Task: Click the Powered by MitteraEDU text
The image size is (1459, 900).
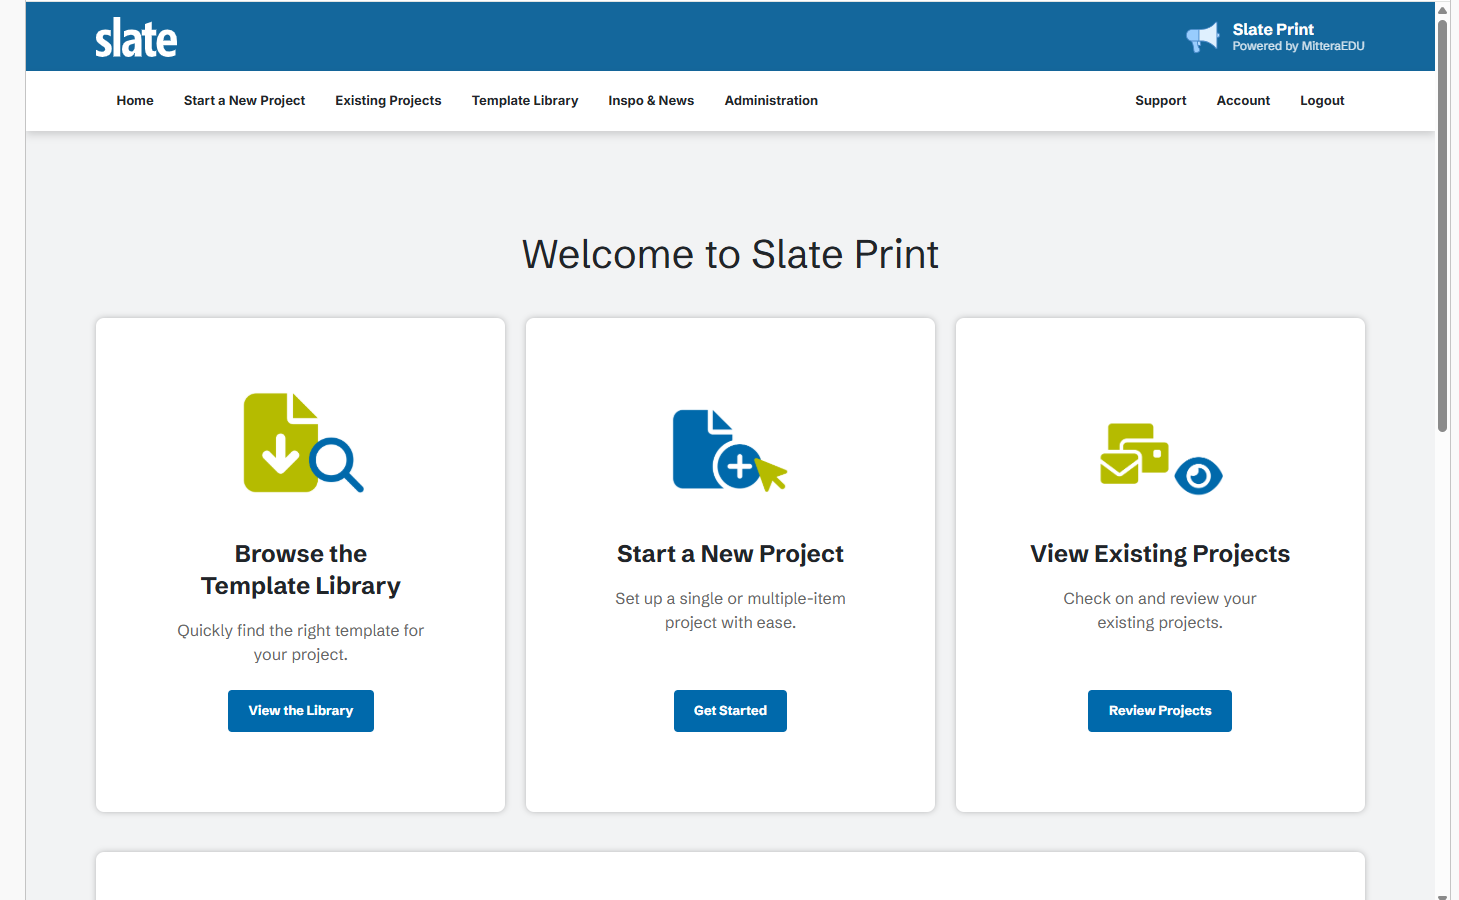Action: point(1298,46)
